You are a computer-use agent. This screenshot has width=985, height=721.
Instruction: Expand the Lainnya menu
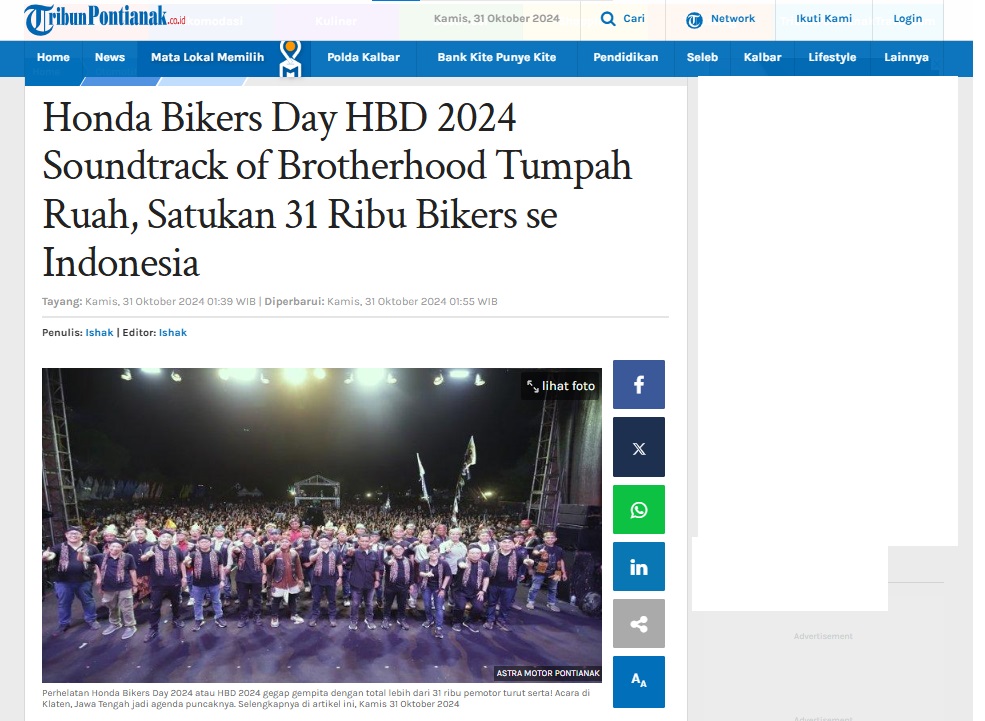click(x=906, y=57)
